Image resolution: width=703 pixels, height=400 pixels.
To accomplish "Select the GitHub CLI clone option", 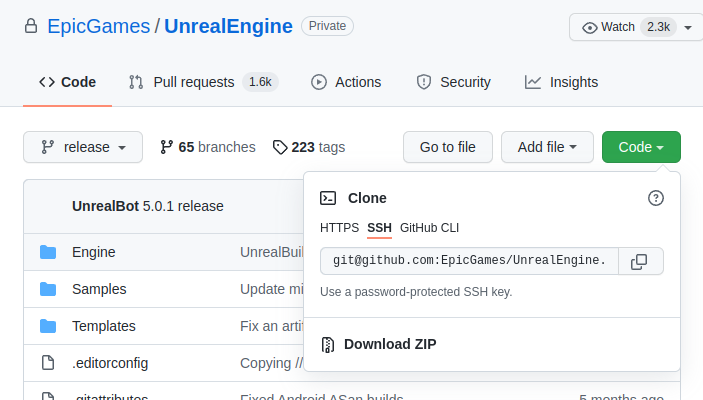I will (x=430, y=228).
